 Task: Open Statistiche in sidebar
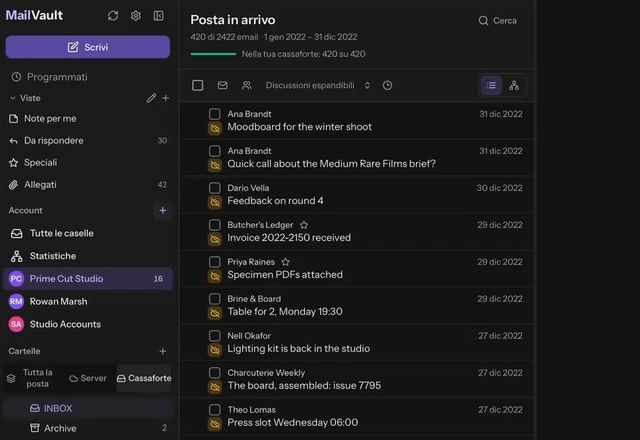click(x=88, y=256)
